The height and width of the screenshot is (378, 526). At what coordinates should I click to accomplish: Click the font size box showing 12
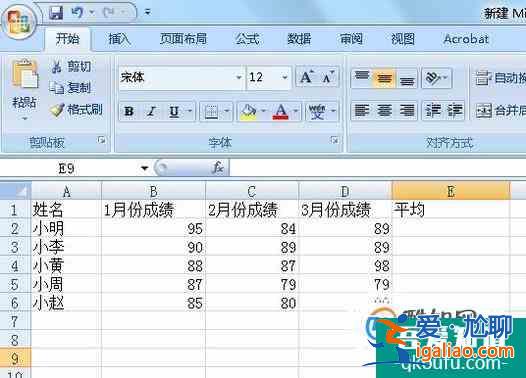[x=264, y=78]
